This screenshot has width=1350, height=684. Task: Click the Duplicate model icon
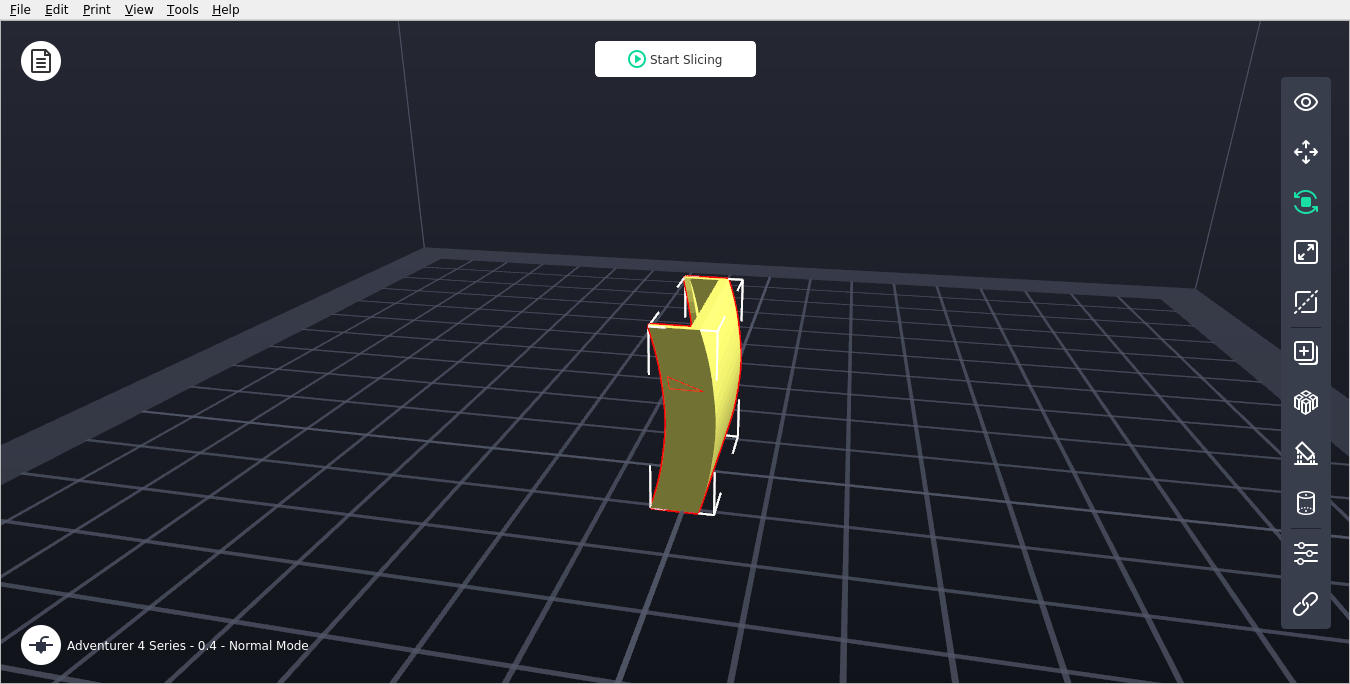pos(1305,353)
